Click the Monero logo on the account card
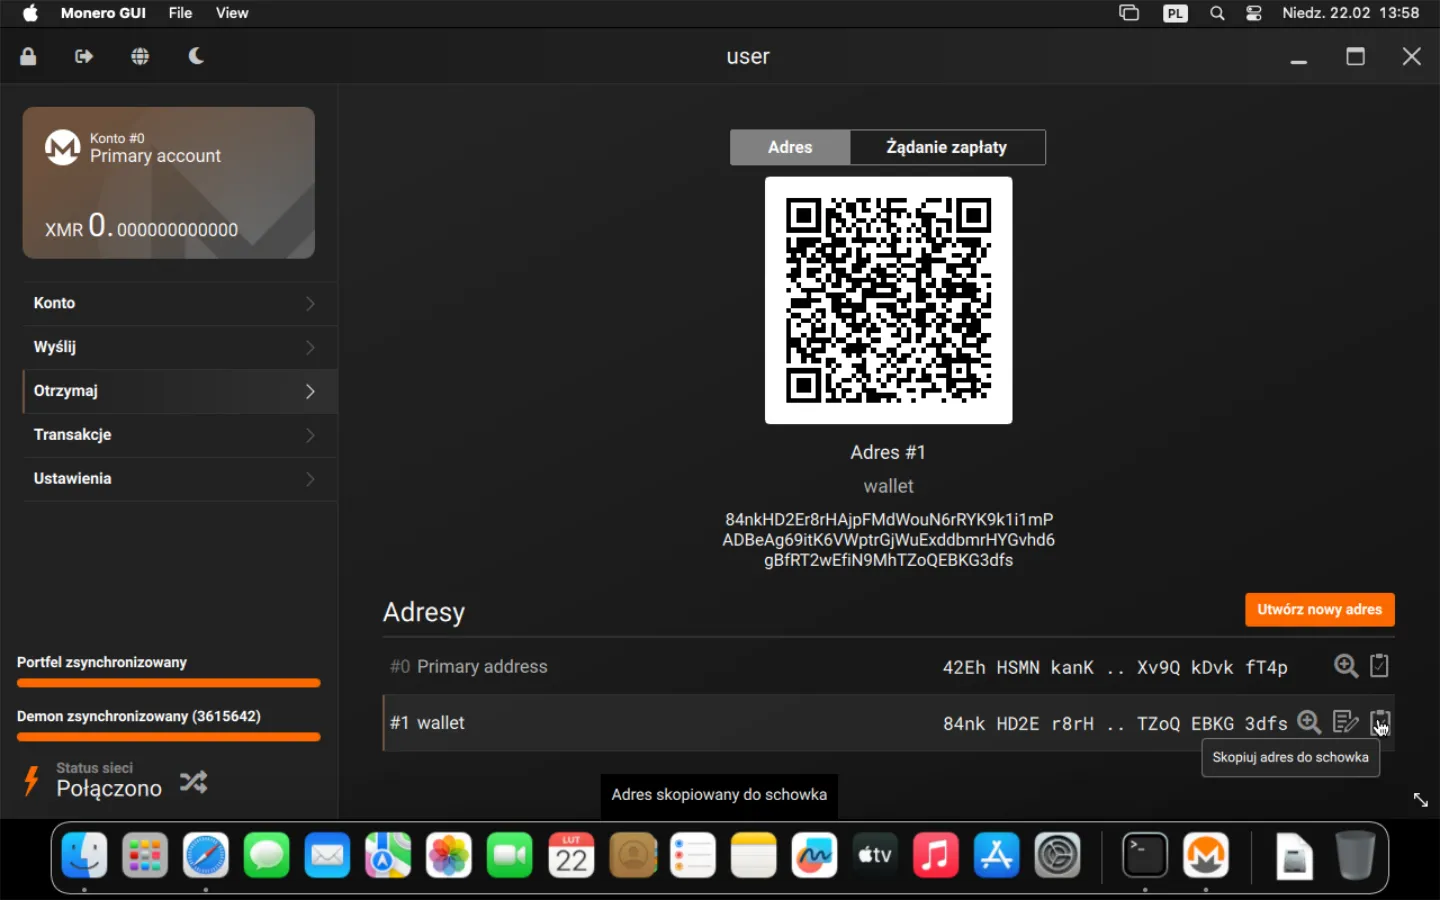1440x900 pixels. (62, 147)
